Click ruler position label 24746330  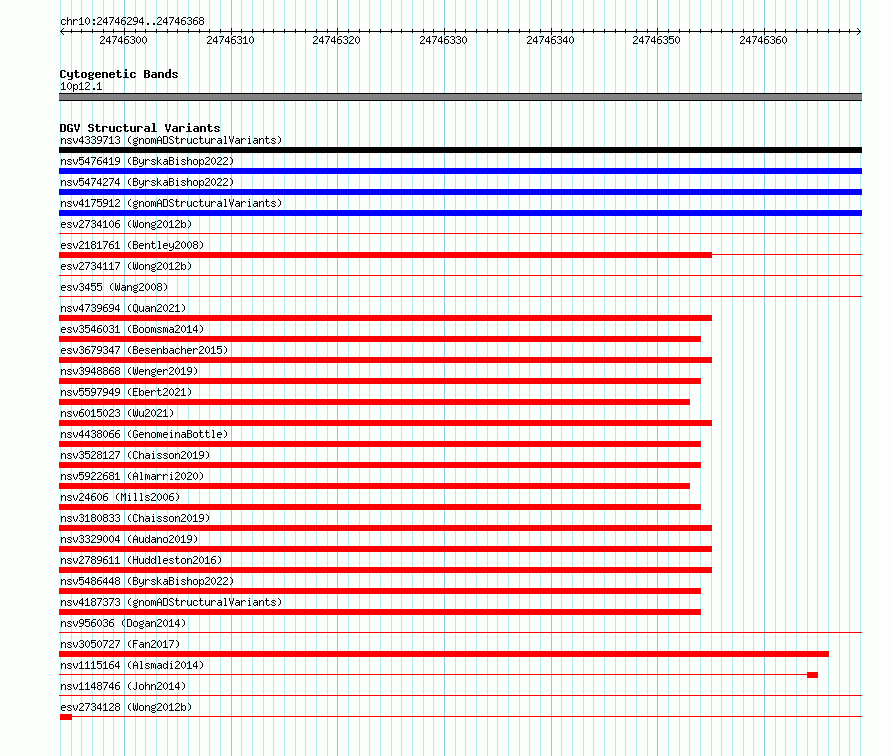[443, 40]
